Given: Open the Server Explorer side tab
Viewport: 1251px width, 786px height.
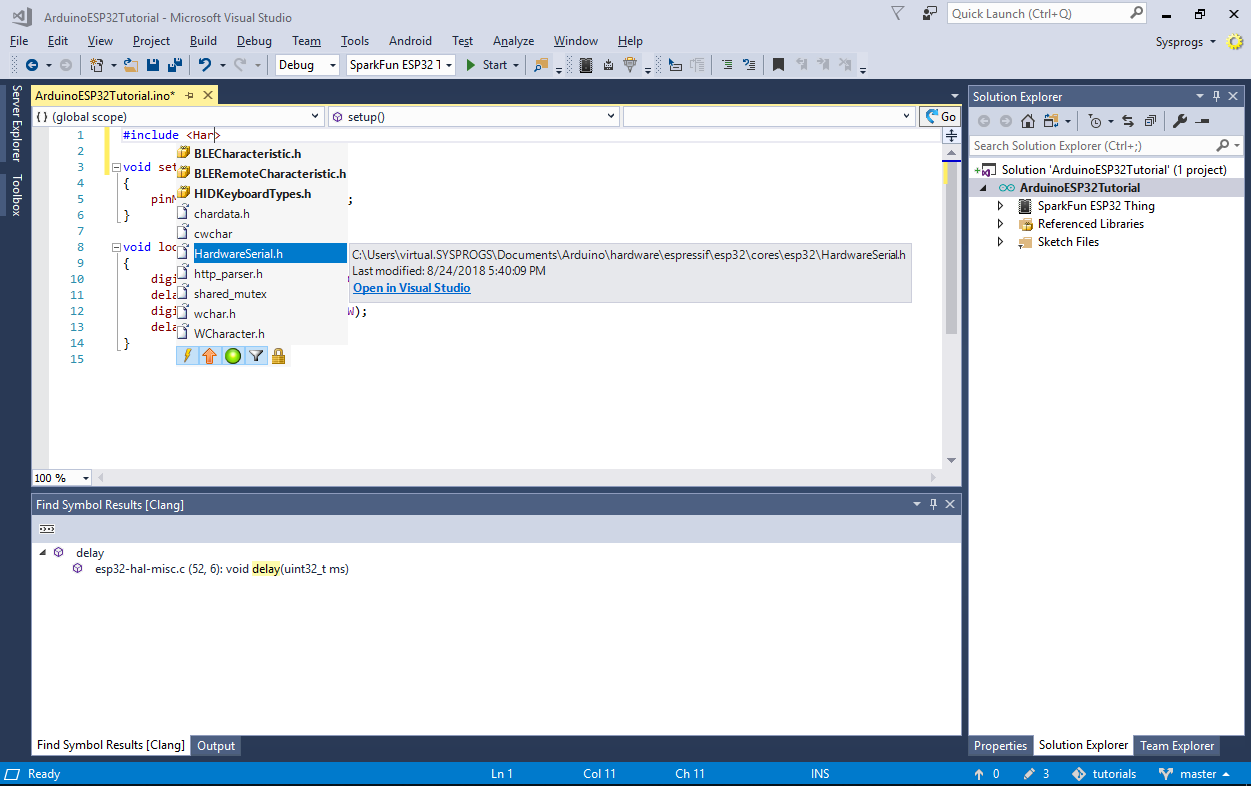Looking at the screenshot, I should pyautogui.click(x=16, y=123).
